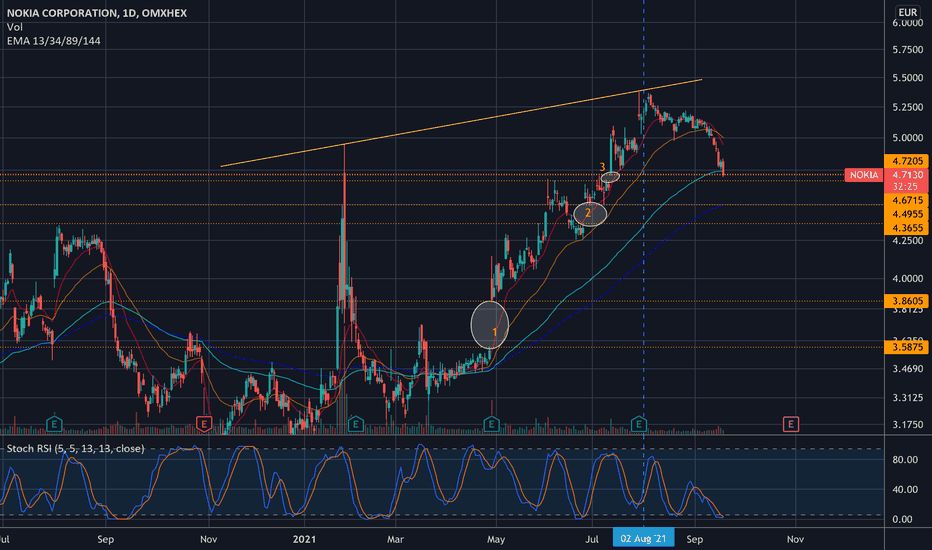932x550 pixels.
Task: Click the green earnings E marker near May
Action: click(x=491, y=424)
